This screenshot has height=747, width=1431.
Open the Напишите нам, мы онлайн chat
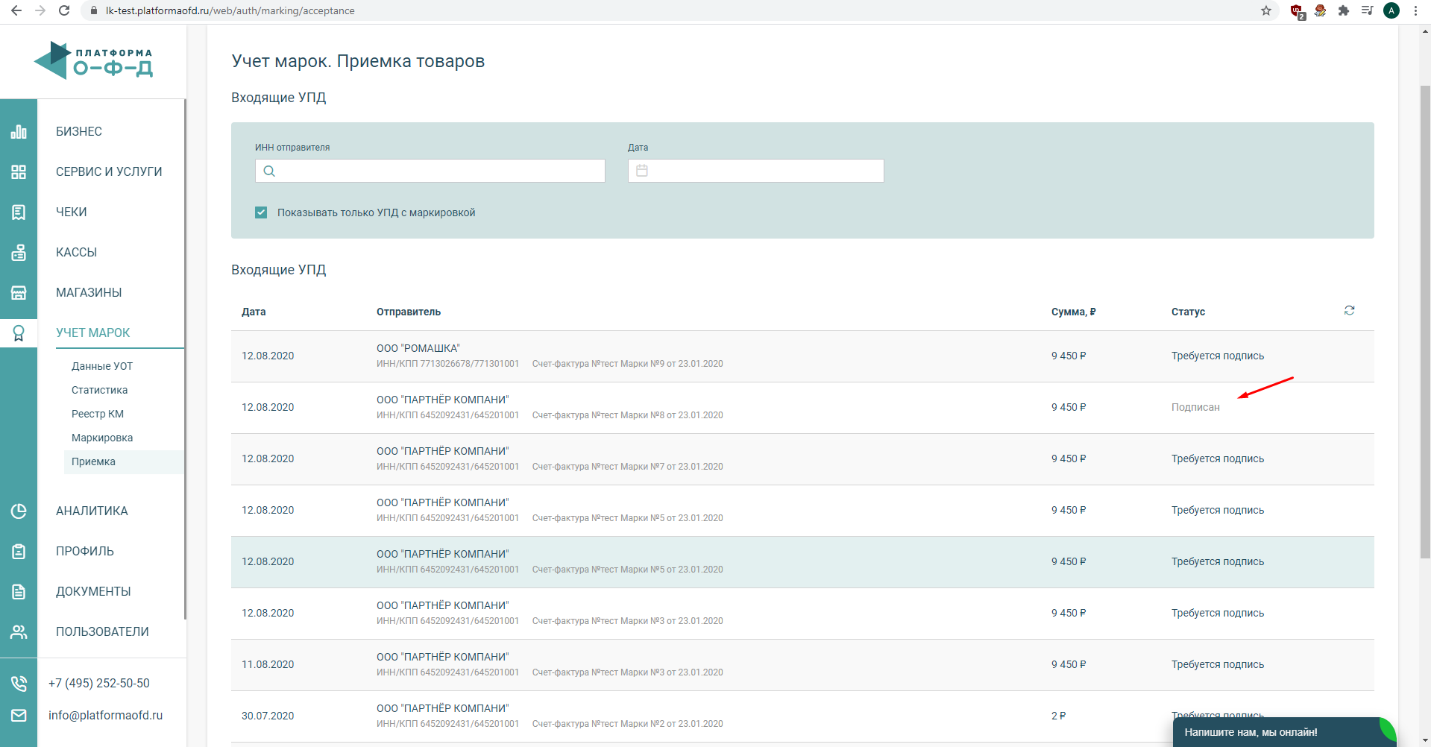coord(1285,732)
